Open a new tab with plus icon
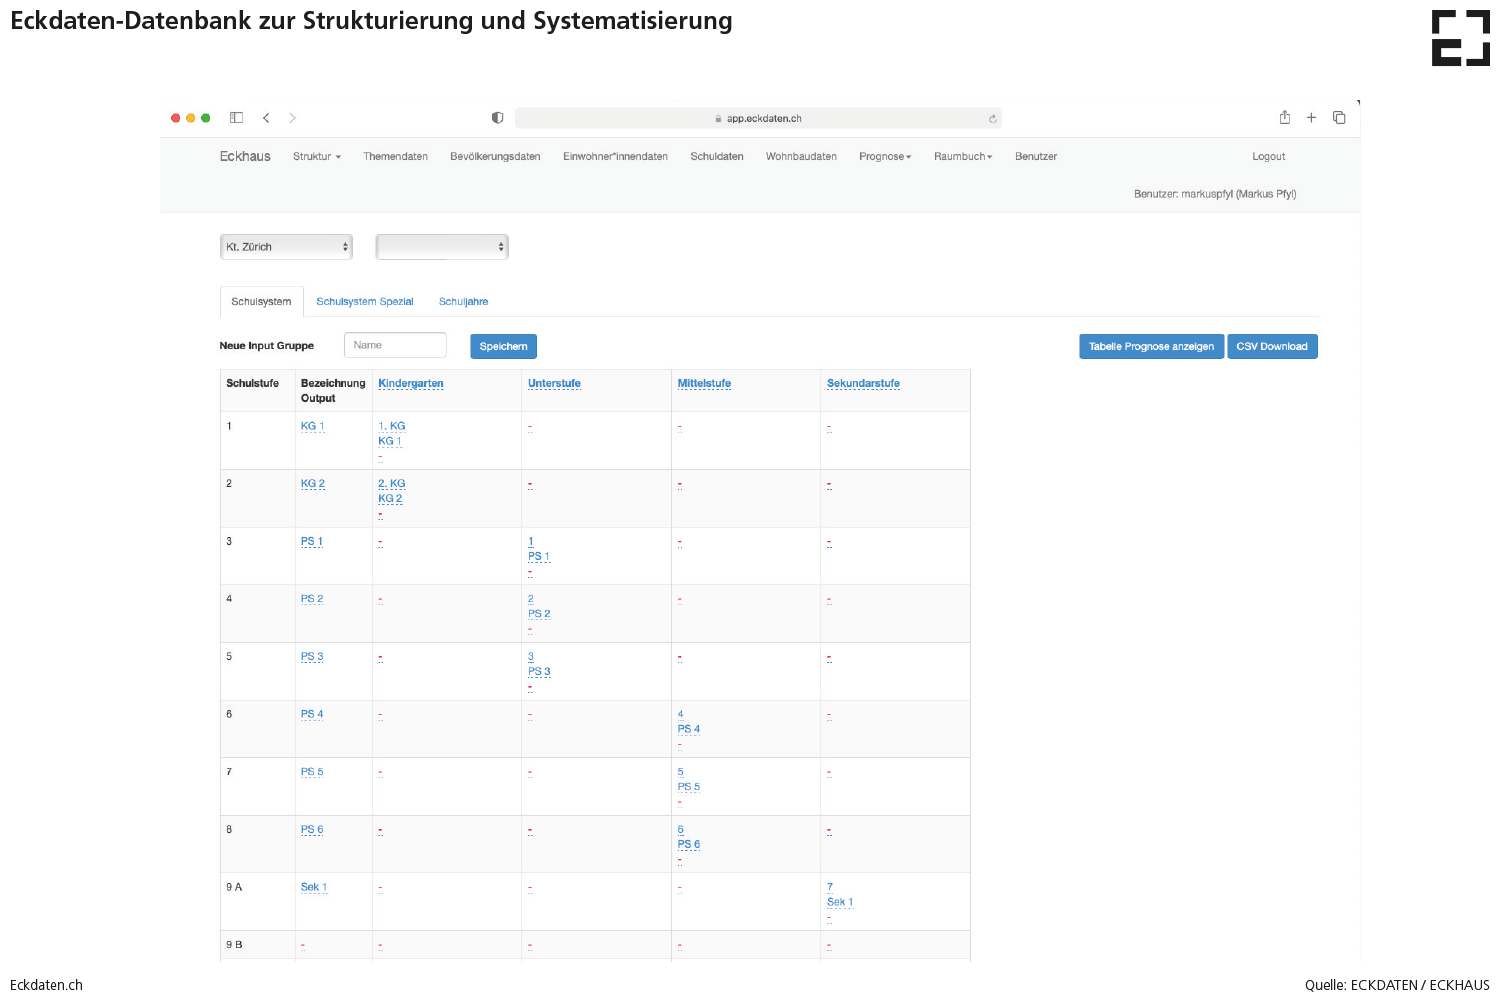 tap(1311, 118)
